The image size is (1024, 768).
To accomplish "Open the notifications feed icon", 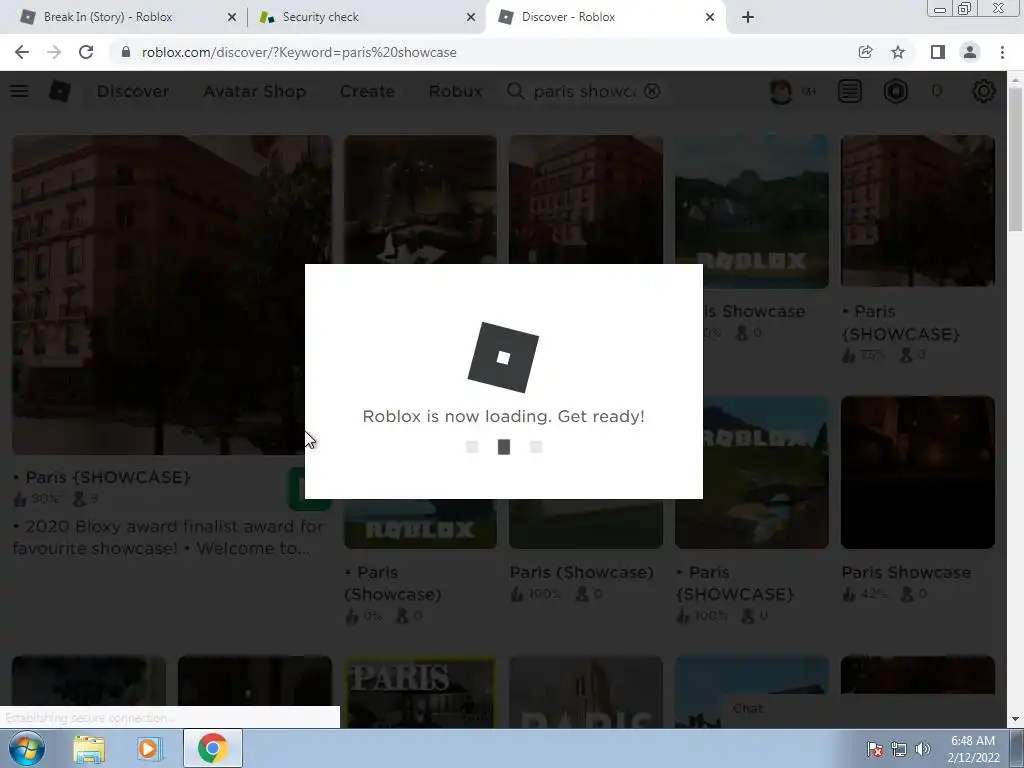I will [850, 91].
